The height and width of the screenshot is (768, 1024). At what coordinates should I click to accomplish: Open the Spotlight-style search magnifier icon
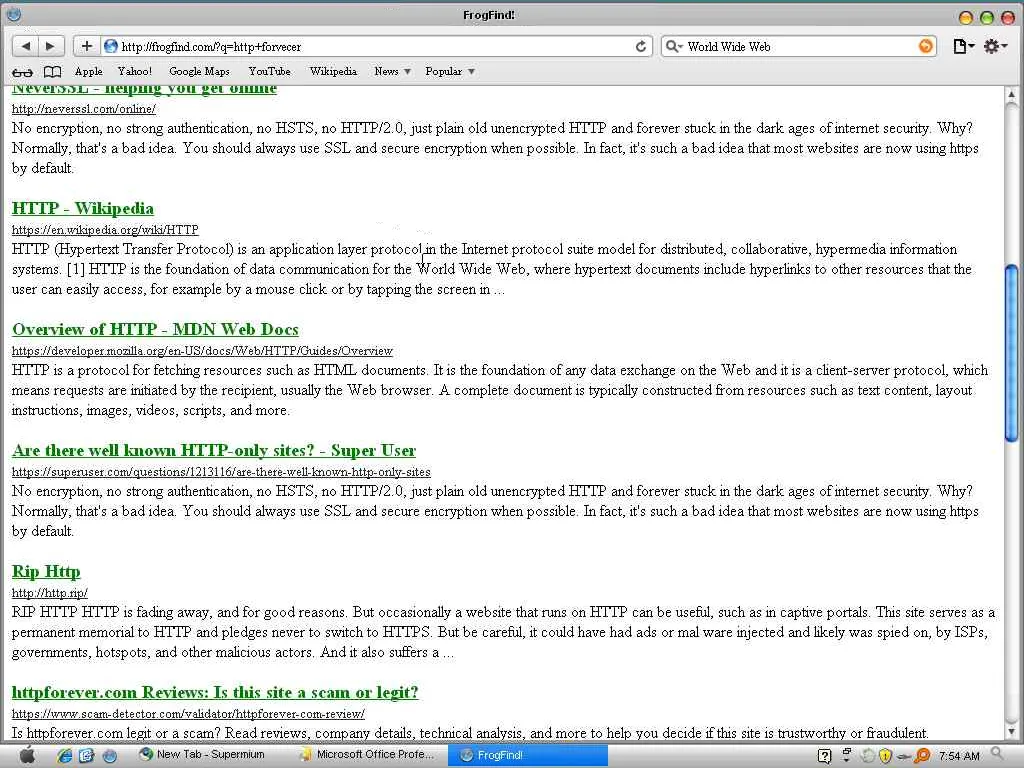[x=997, y=754]
